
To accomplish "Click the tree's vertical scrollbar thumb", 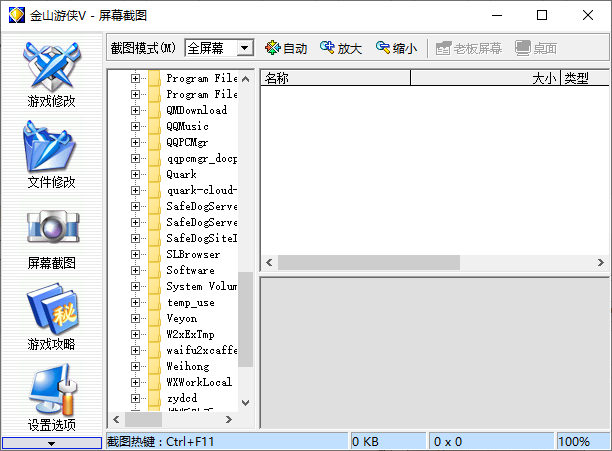I will [x=246, y=319].
